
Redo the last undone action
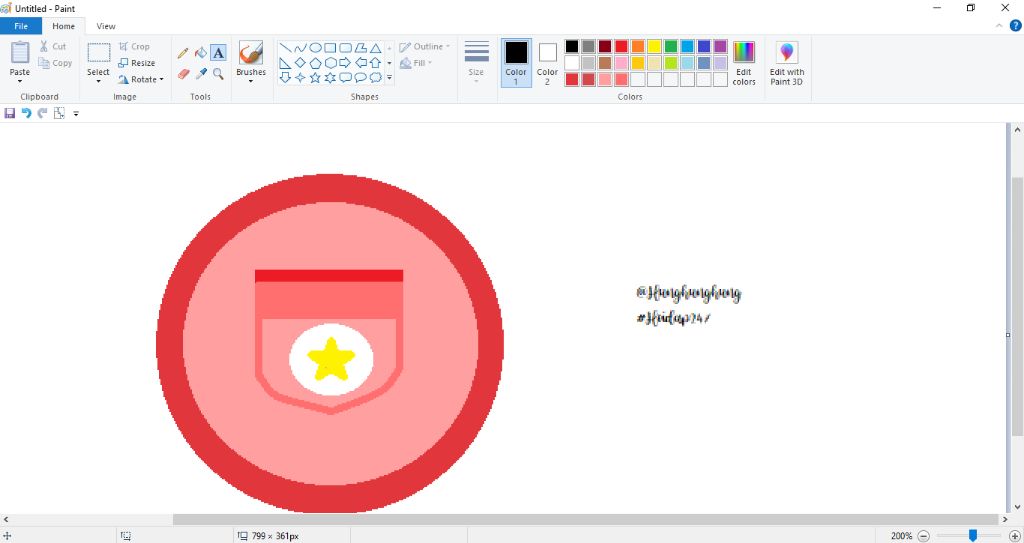tap(42, 113)
